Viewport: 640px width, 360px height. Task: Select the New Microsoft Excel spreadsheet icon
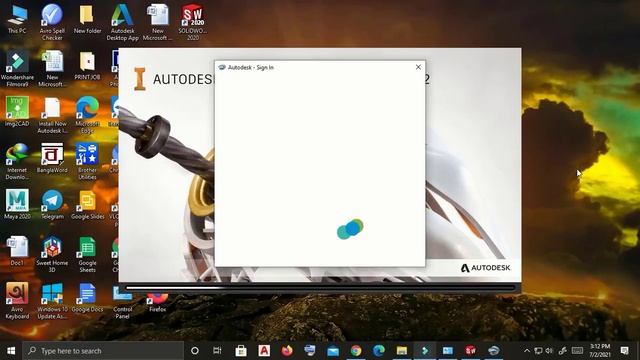(52, 69)
